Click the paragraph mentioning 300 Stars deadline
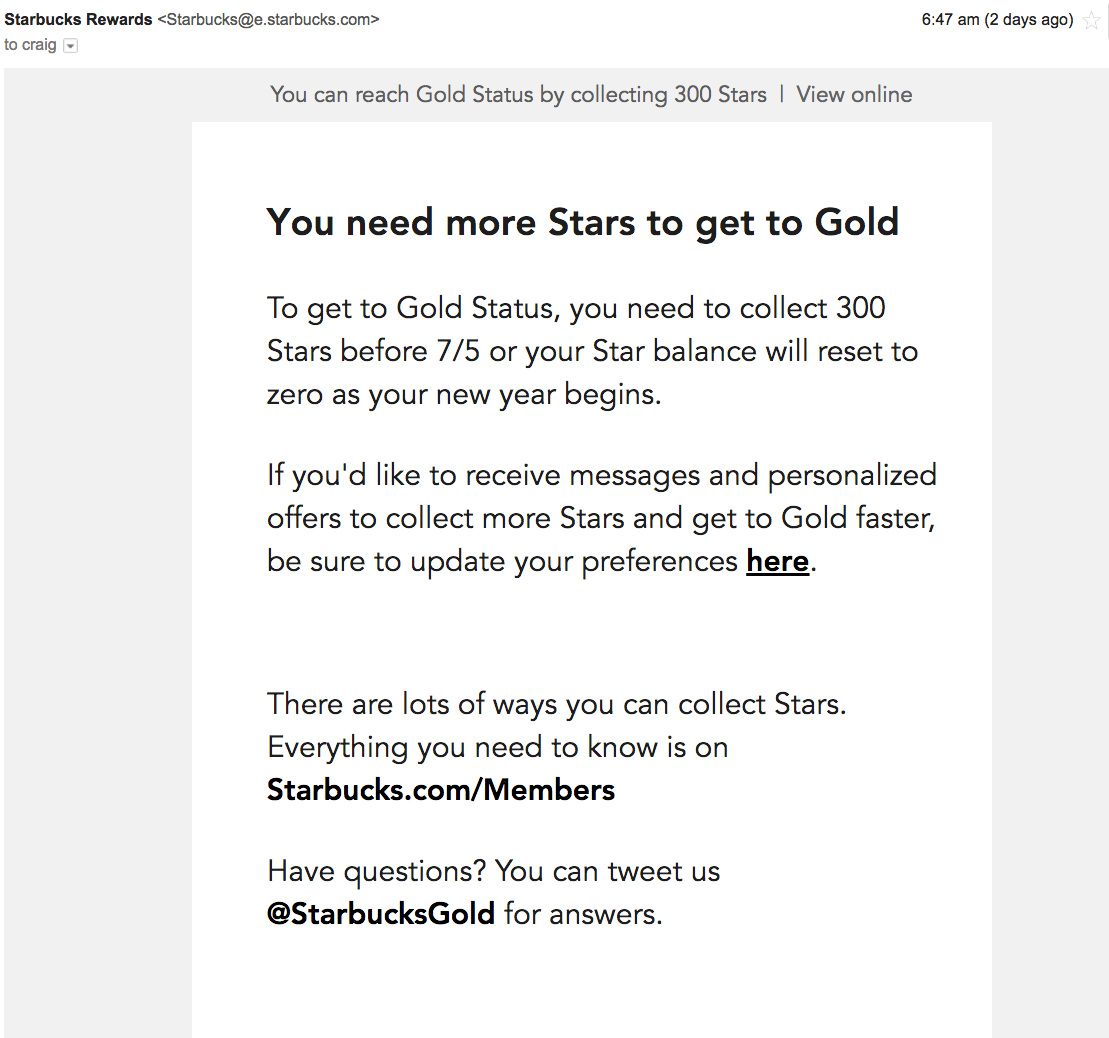 592,350
